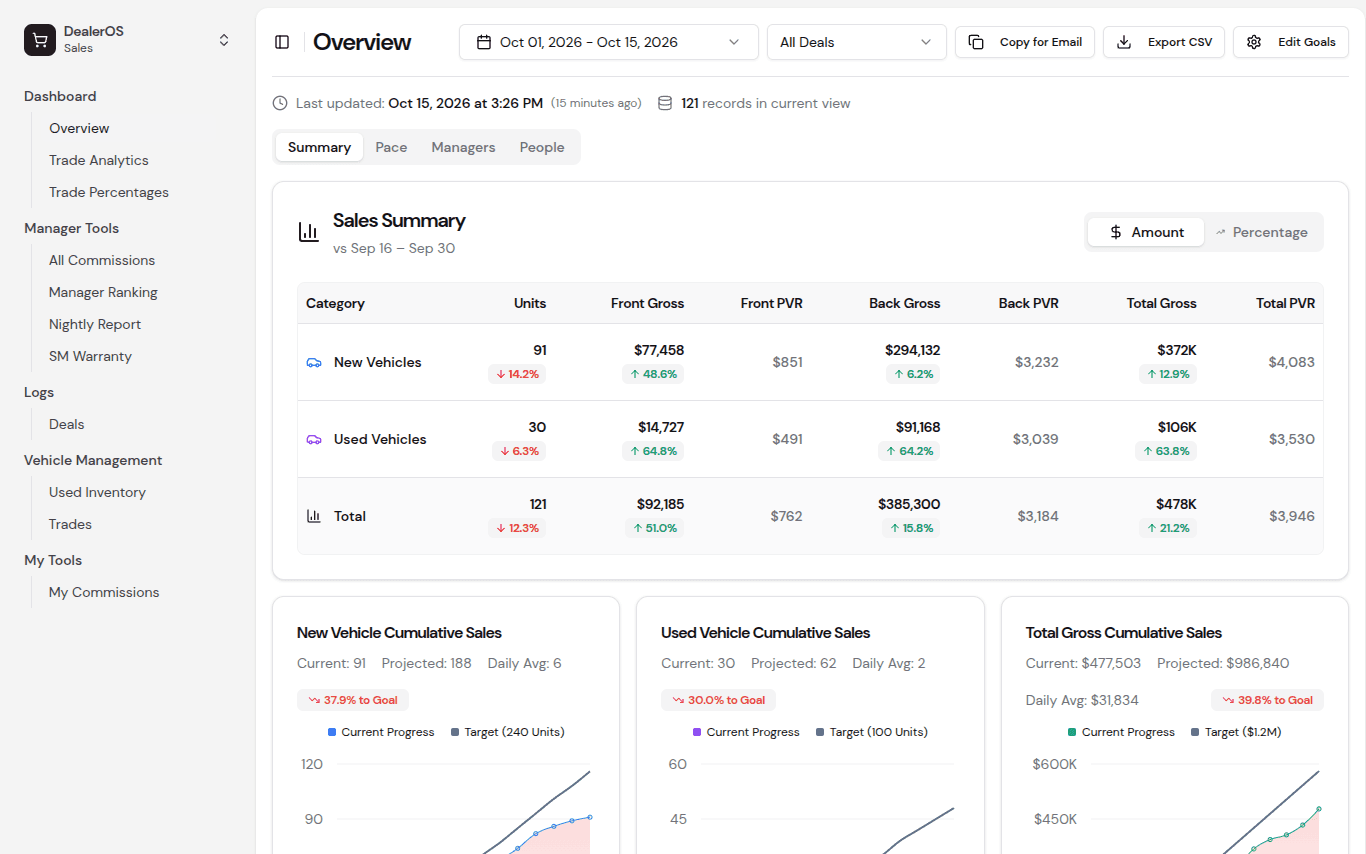Open Used Inventory page
The height and width of the screenshot is (854, 1366).
pos(97,492)
